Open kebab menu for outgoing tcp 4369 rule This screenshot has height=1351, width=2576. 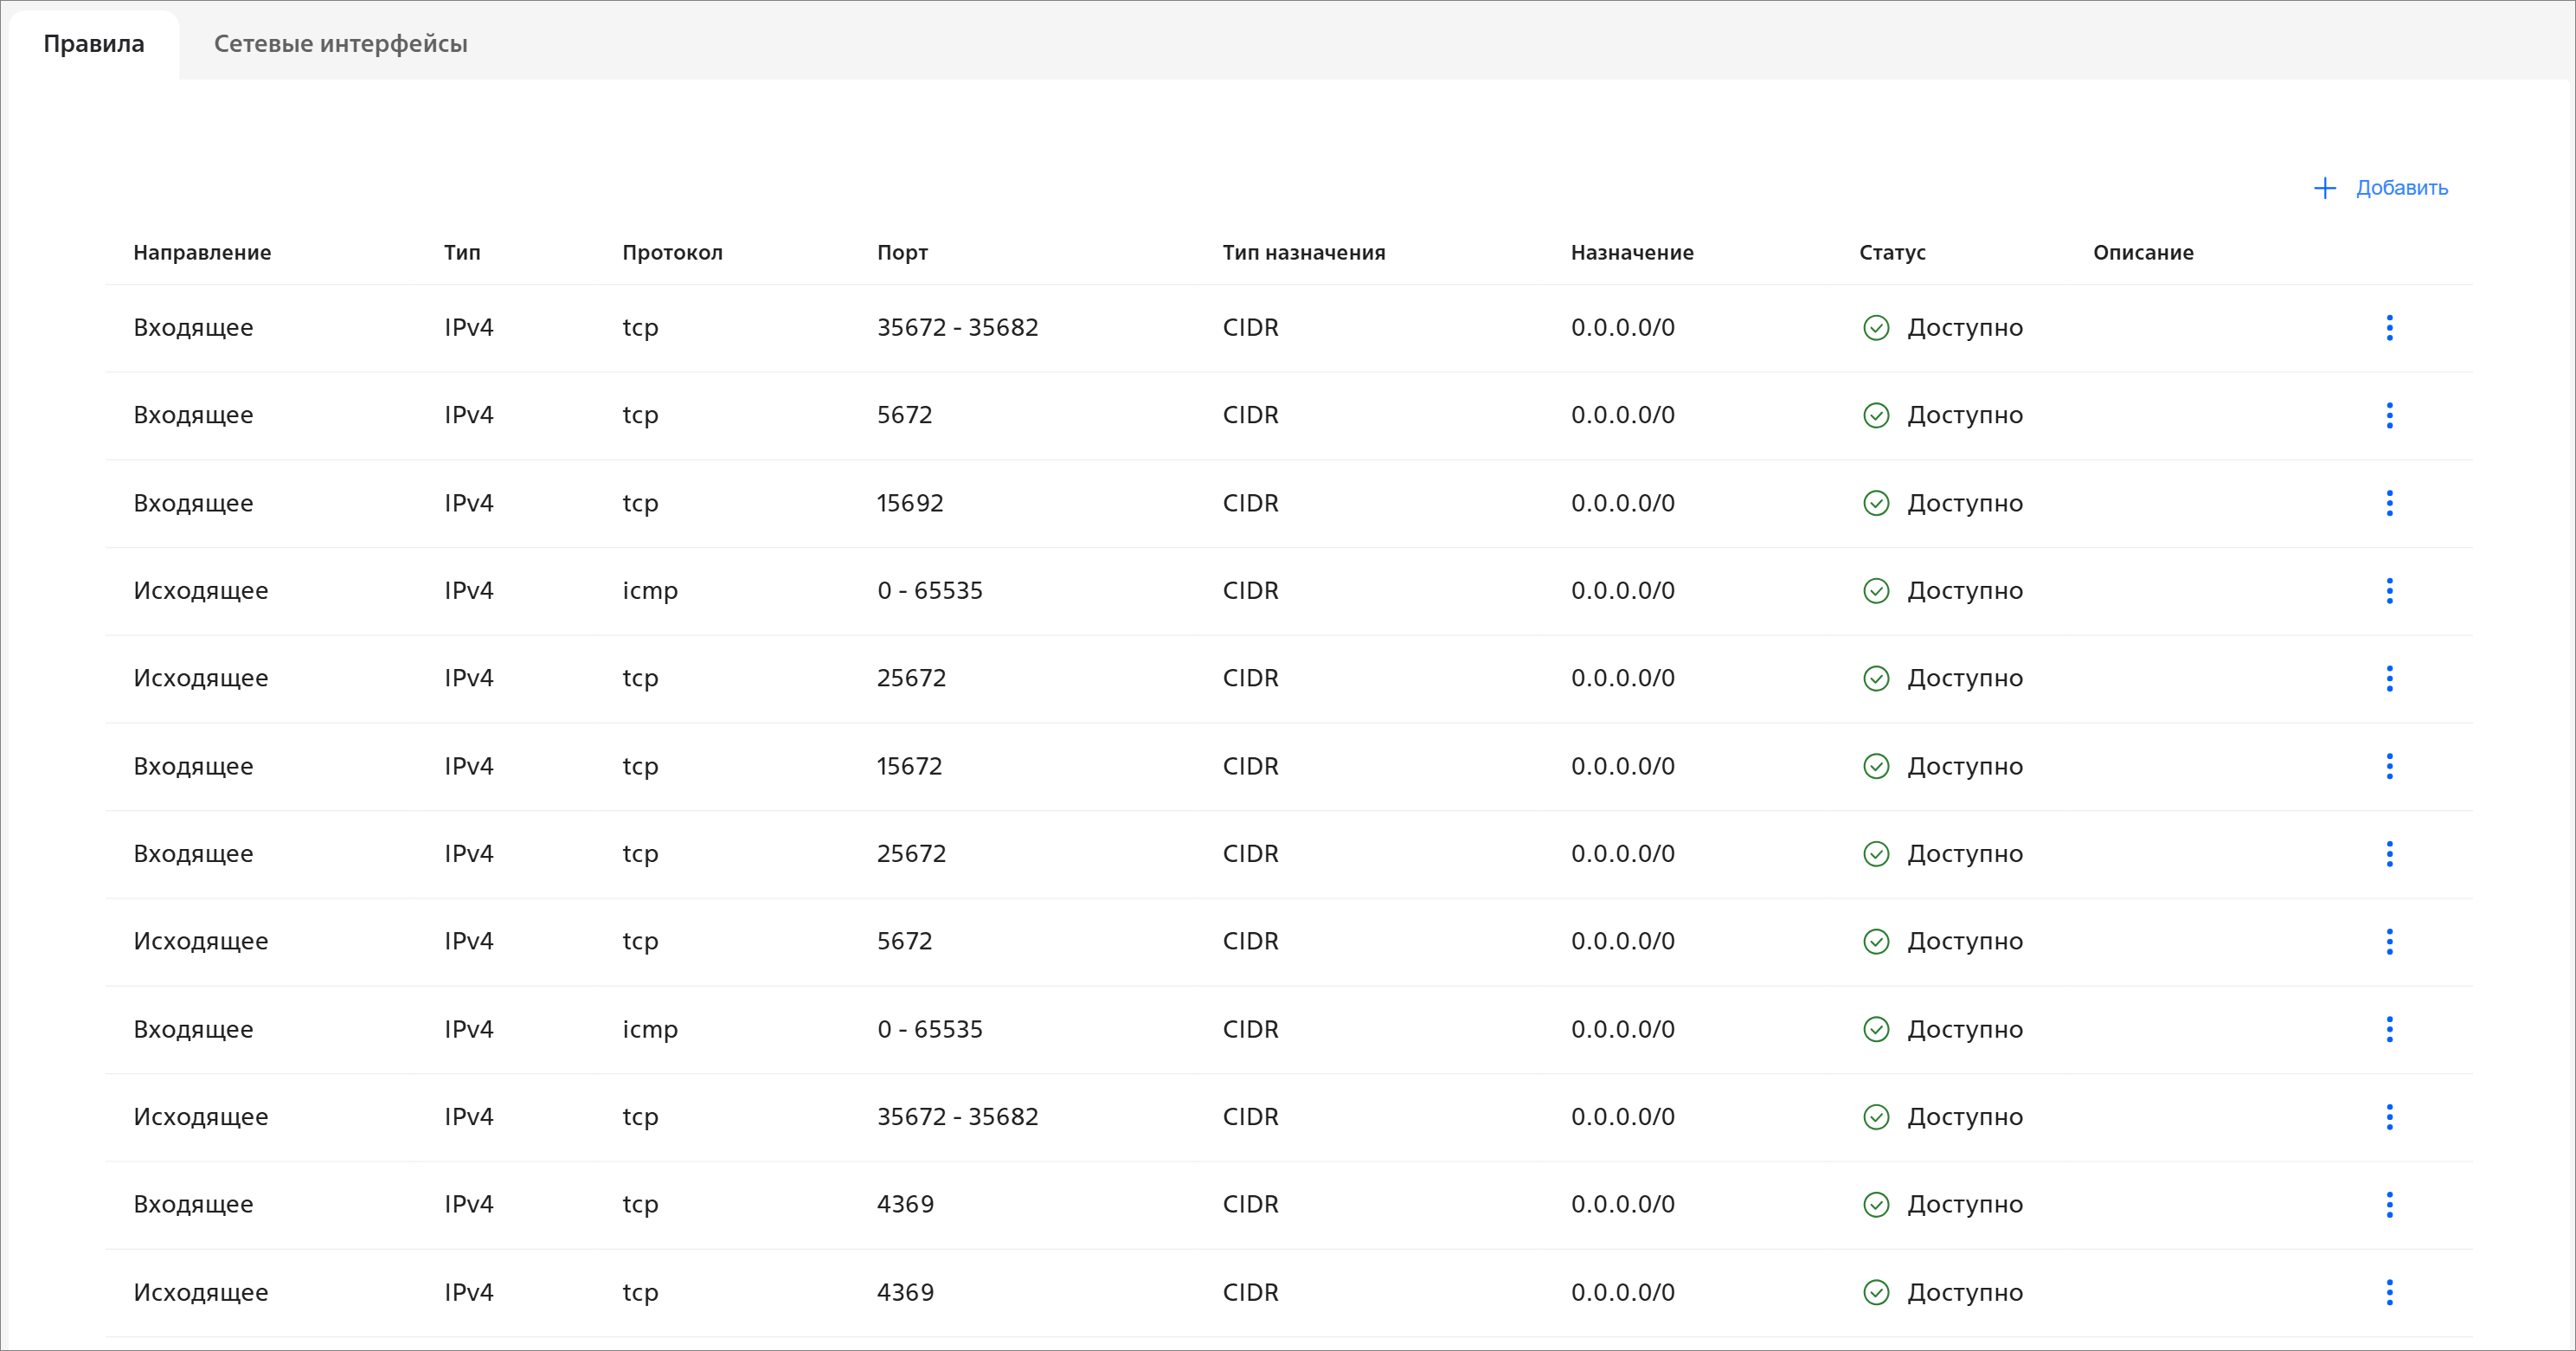pyautogui.click(x=2389, y=1292)
